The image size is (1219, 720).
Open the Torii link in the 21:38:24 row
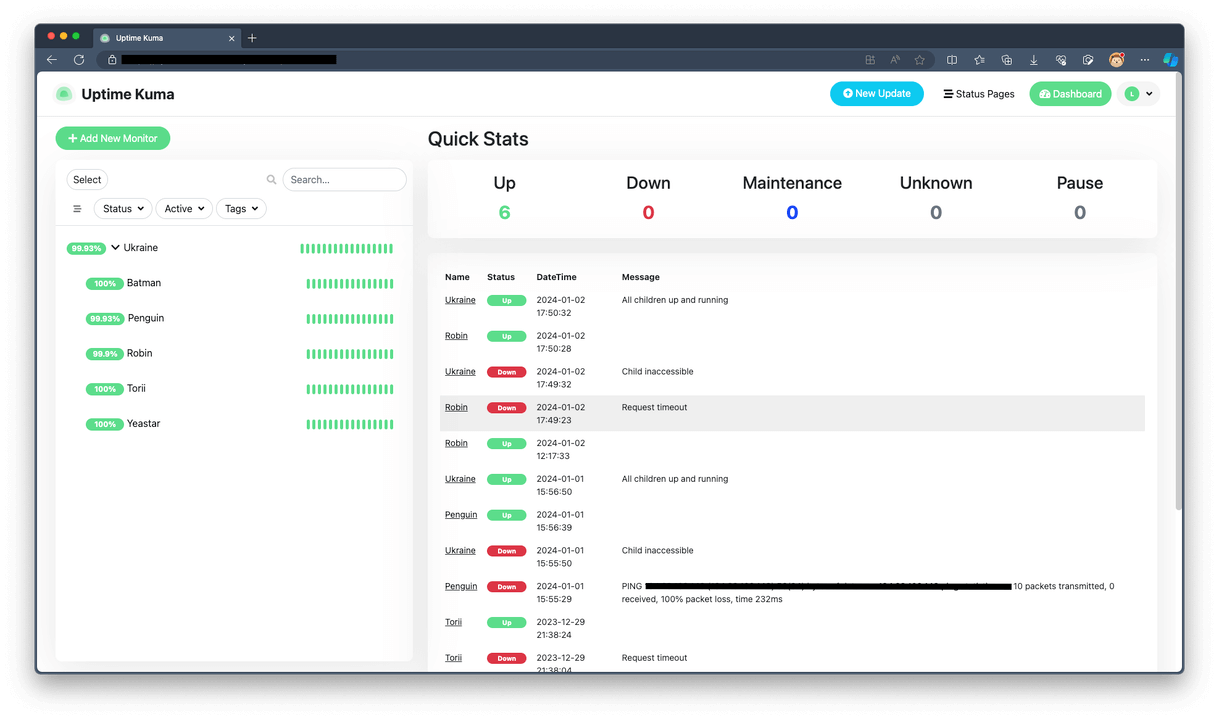coord(453,622)
